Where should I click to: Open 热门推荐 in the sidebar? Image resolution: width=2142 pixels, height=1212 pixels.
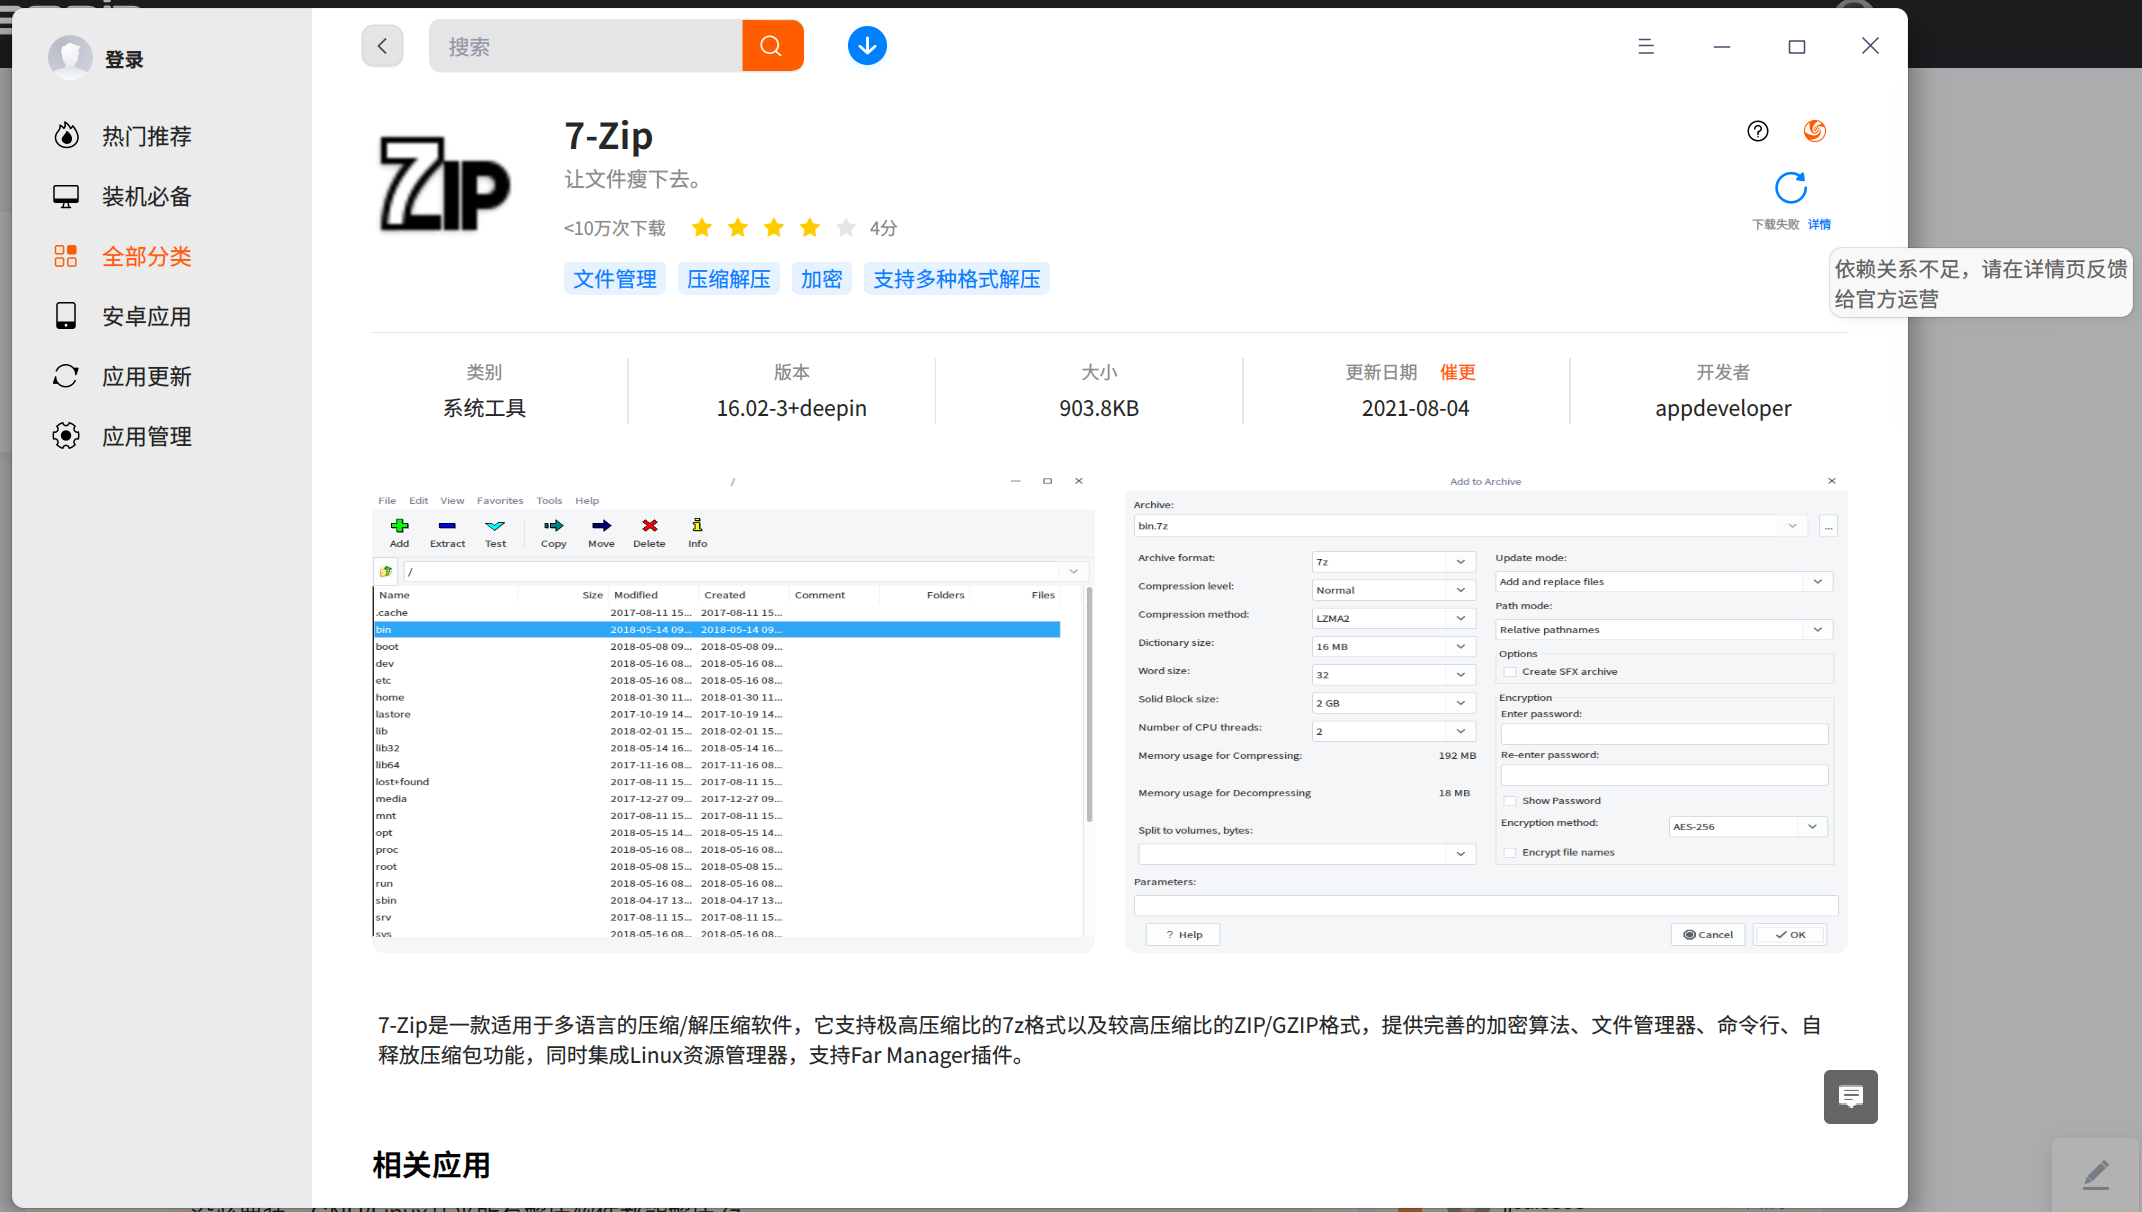click(x=146, y=136)
